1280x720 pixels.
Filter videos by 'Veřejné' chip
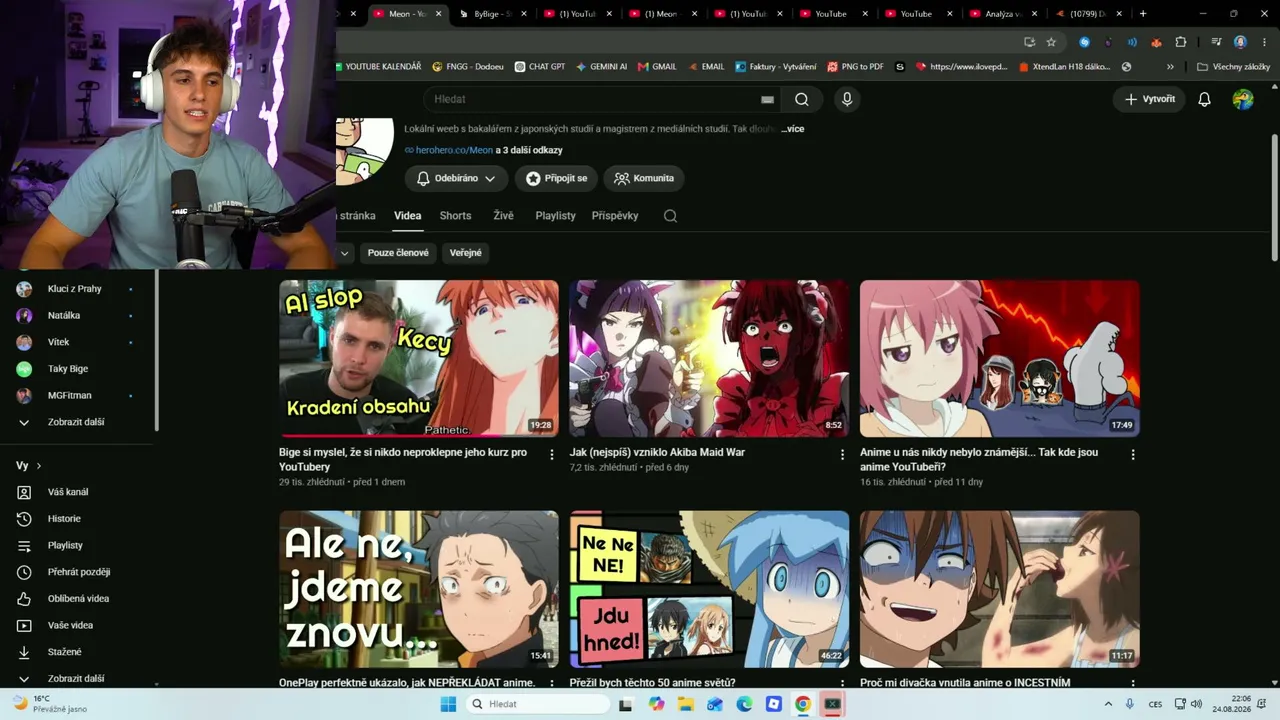465,253
